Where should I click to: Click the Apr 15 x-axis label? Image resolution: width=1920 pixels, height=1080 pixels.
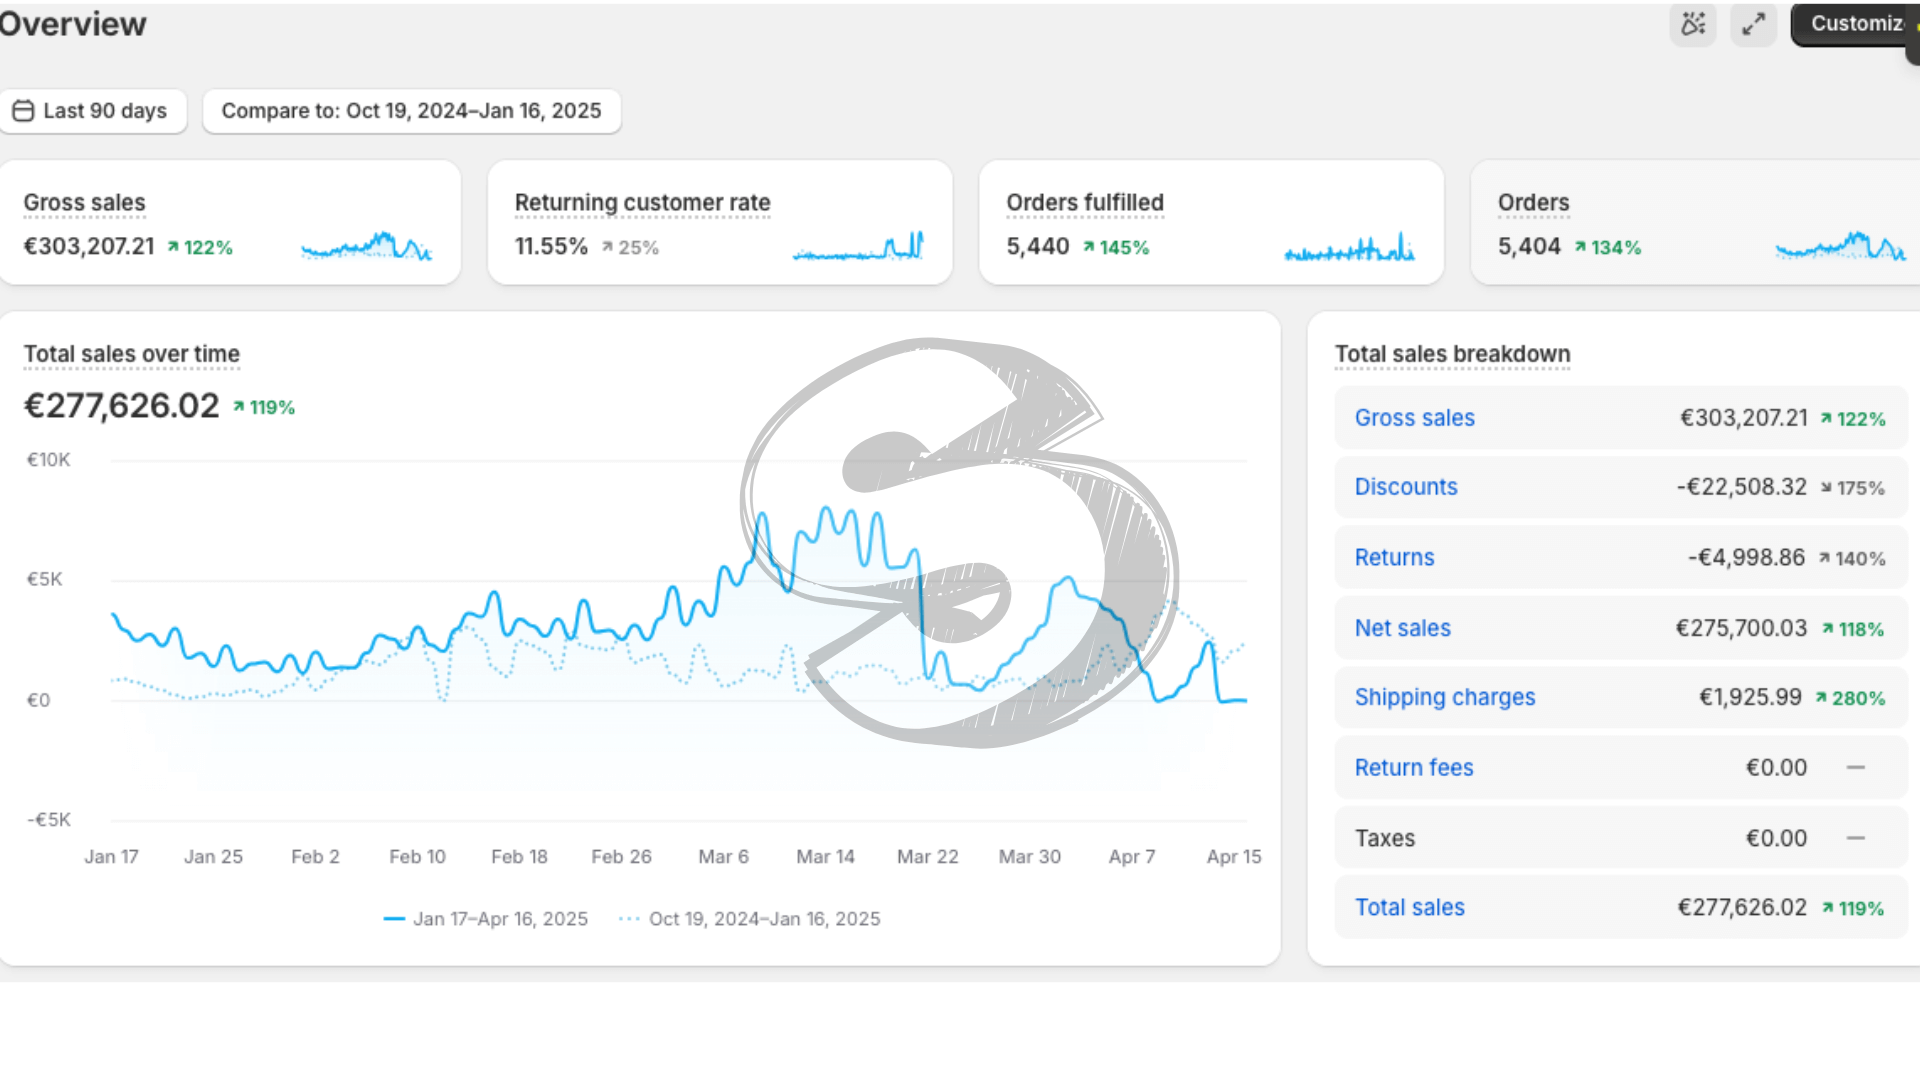[1234, 857]
